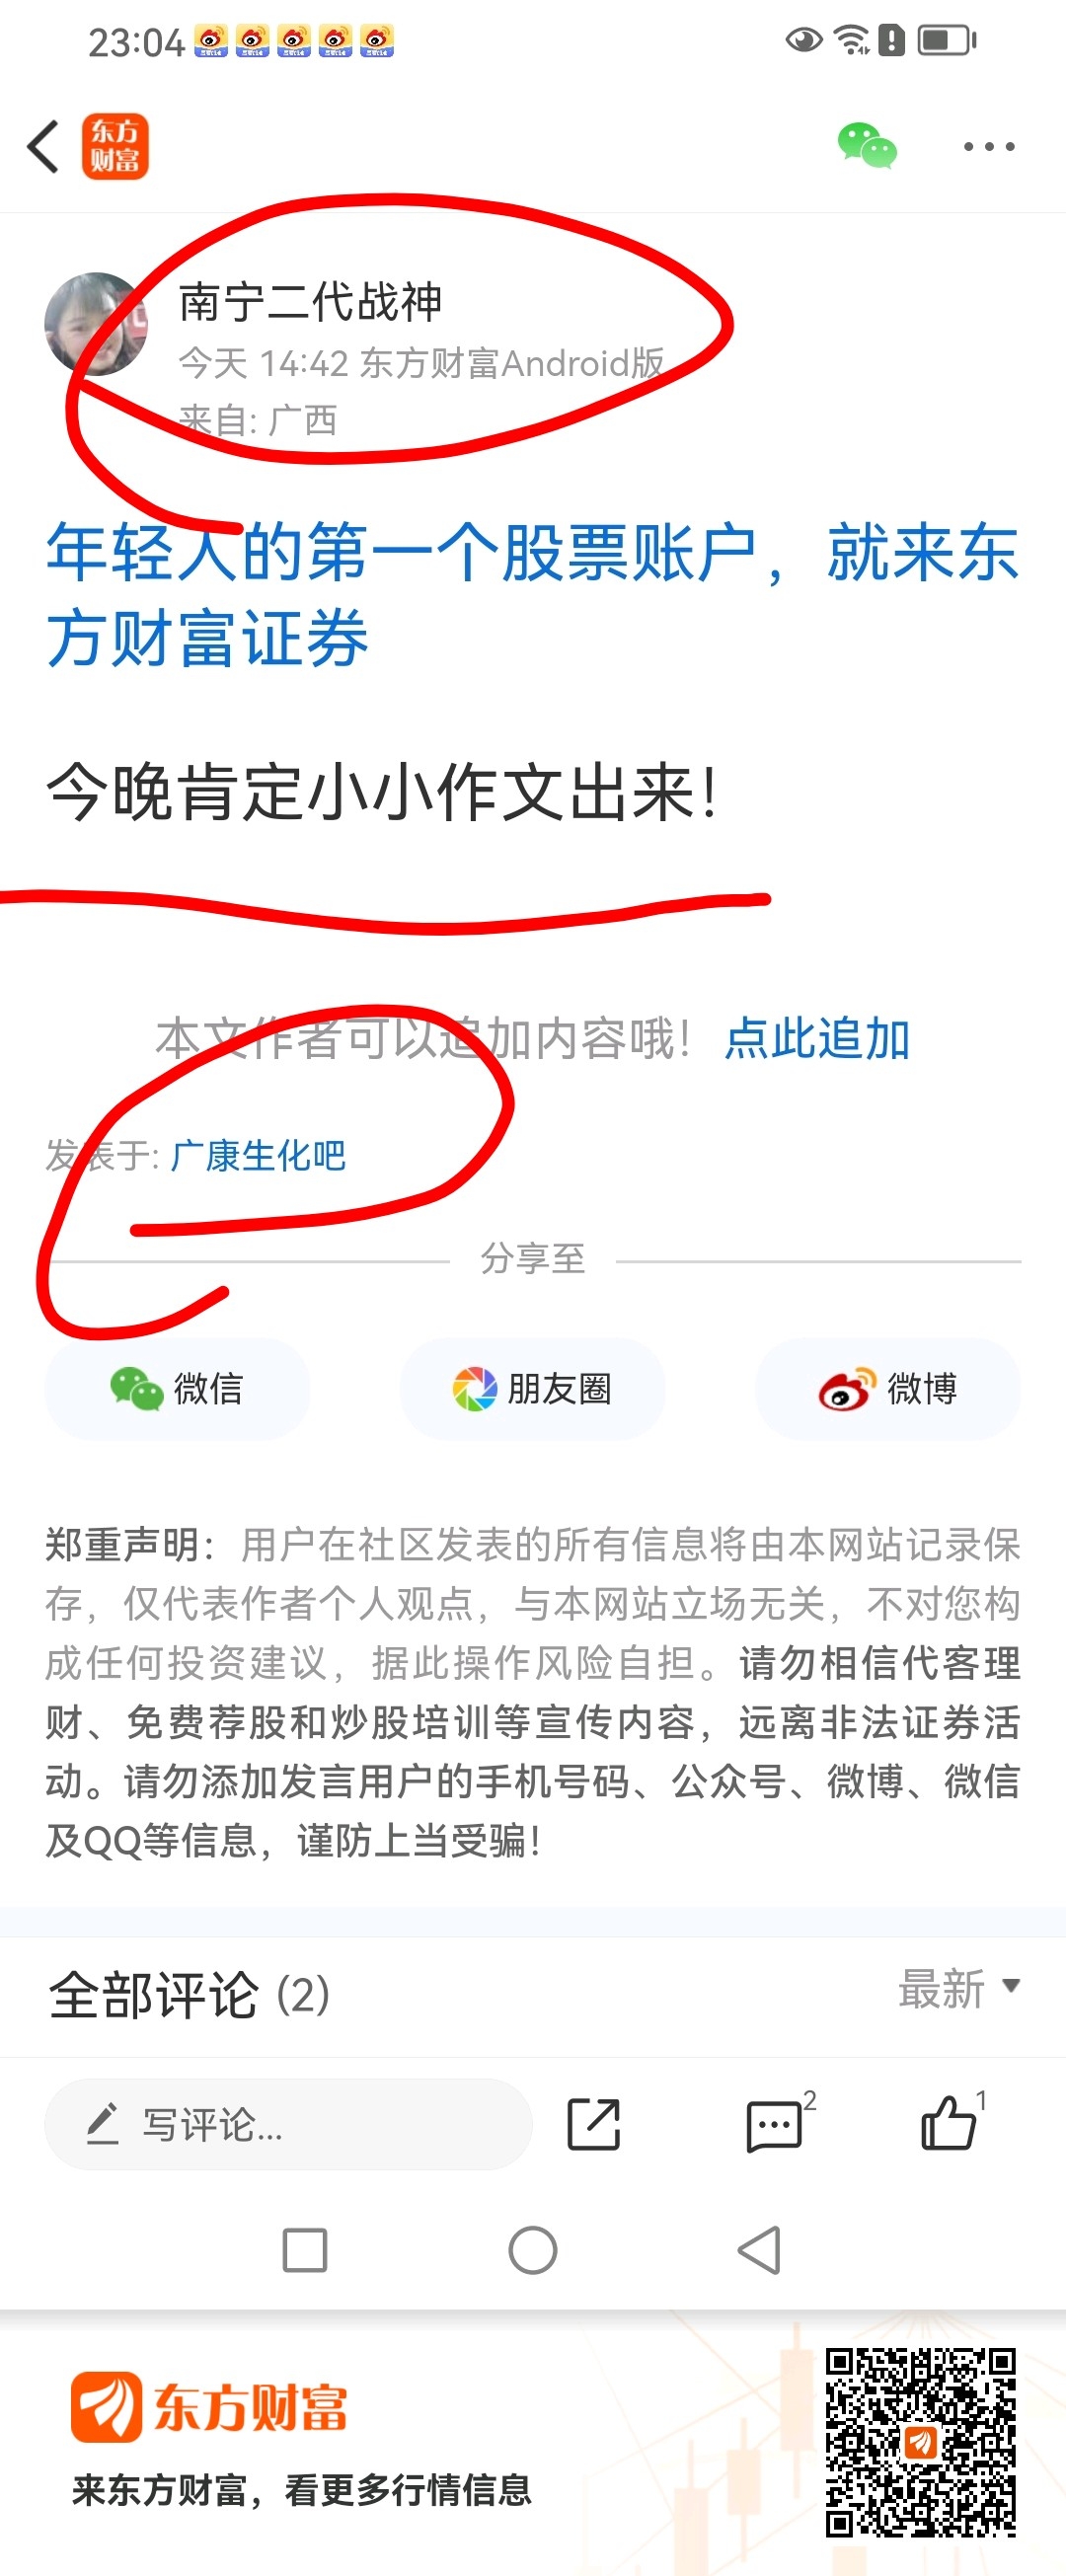Viewport: 1066px width, 2576px height.
Task: Share the post to 微博
Action: 887,1389
